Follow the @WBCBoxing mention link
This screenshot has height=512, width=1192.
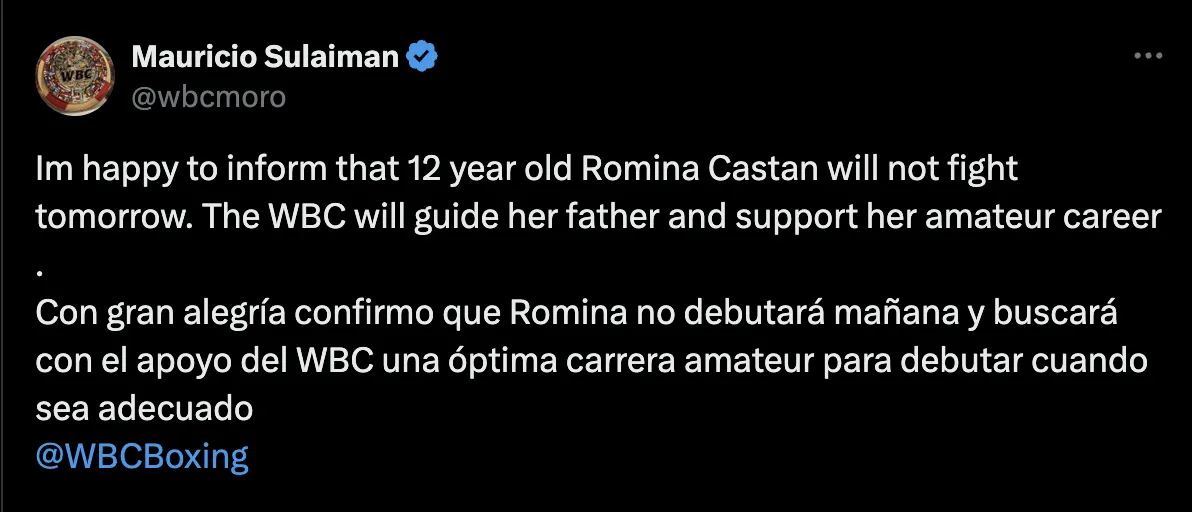coord(141,456)
